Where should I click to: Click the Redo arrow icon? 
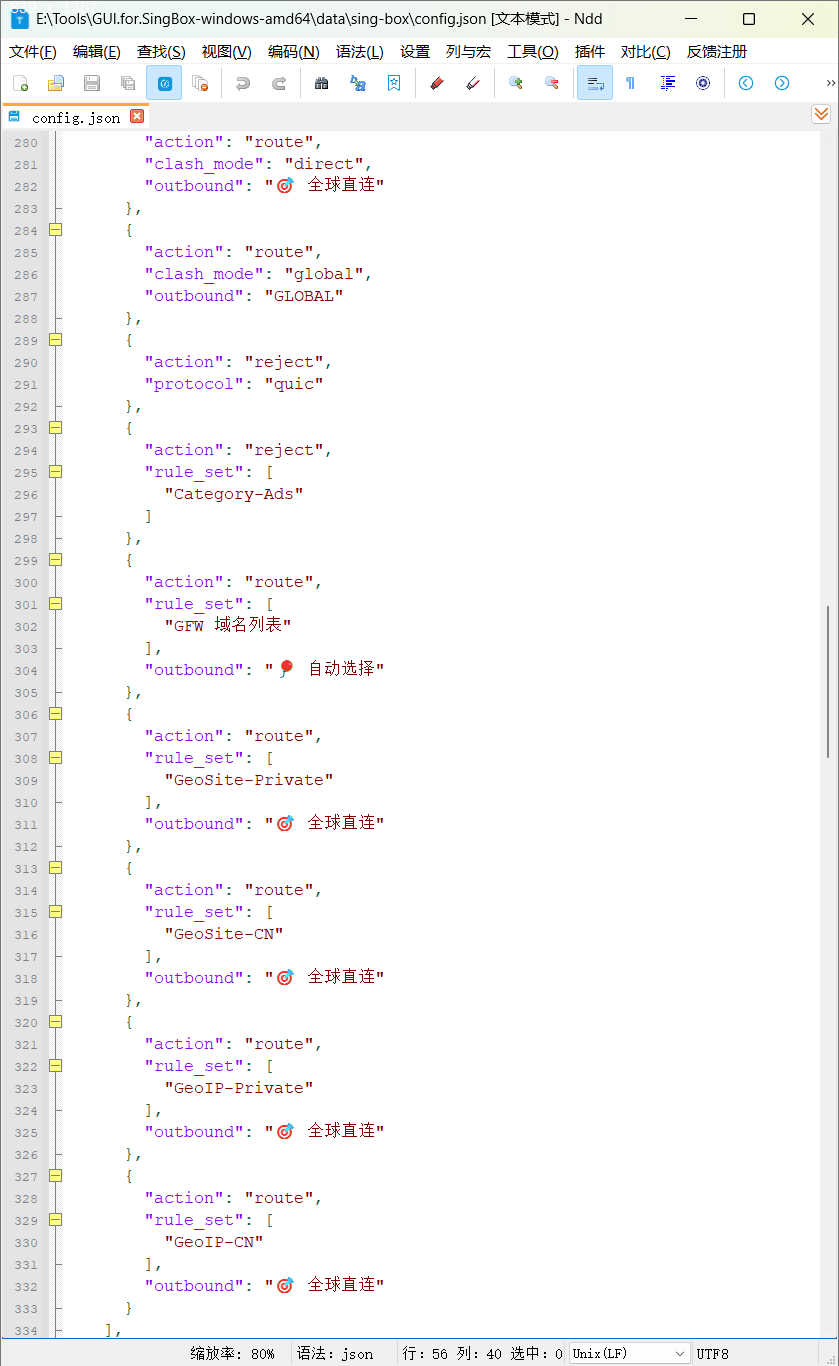point(279,83)
